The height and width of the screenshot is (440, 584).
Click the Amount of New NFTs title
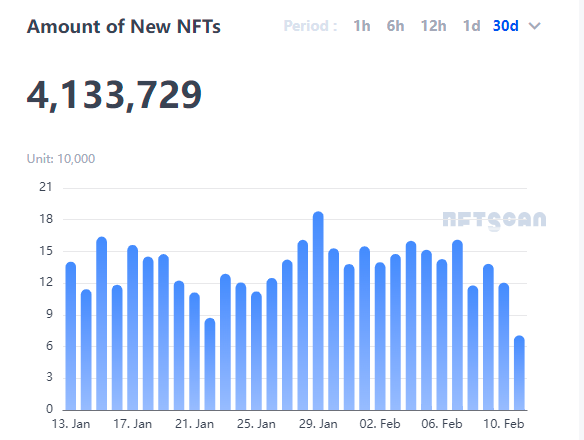coord(124,26)
